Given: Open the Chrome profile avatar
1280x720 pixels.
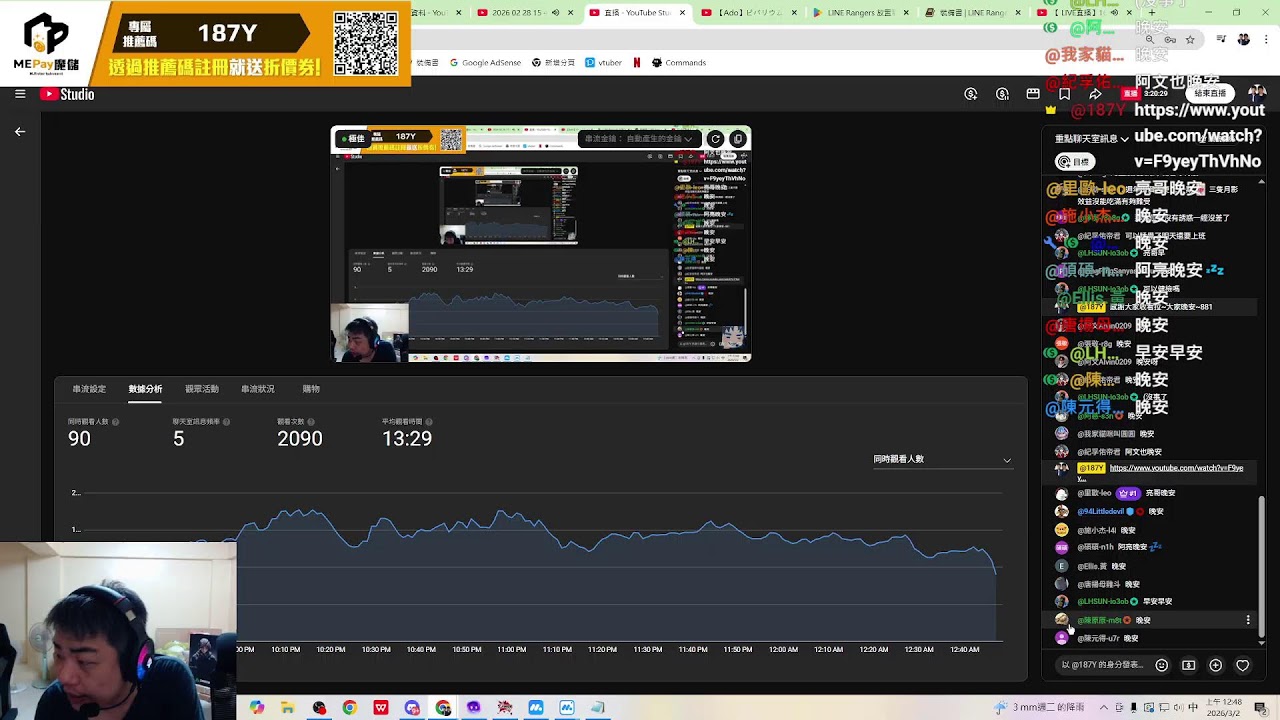Looking at the screenshot, I should [1244, 39].
